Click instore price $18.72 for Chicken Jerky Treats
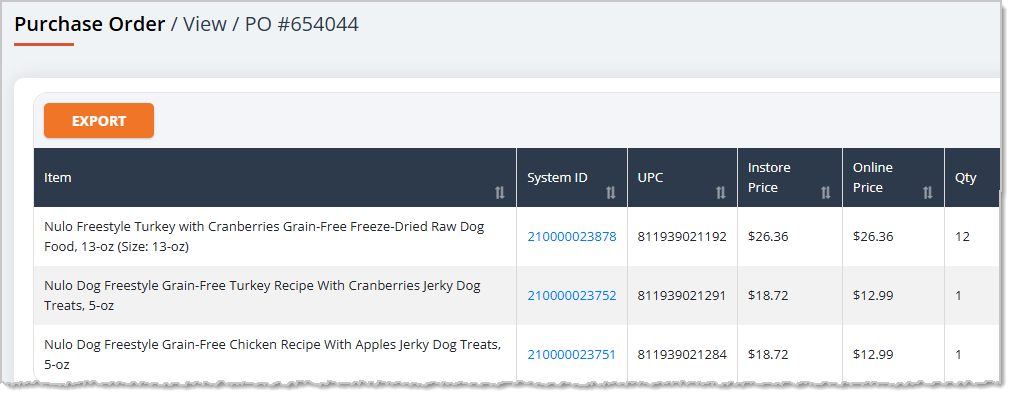 click(x=768, y=354)
